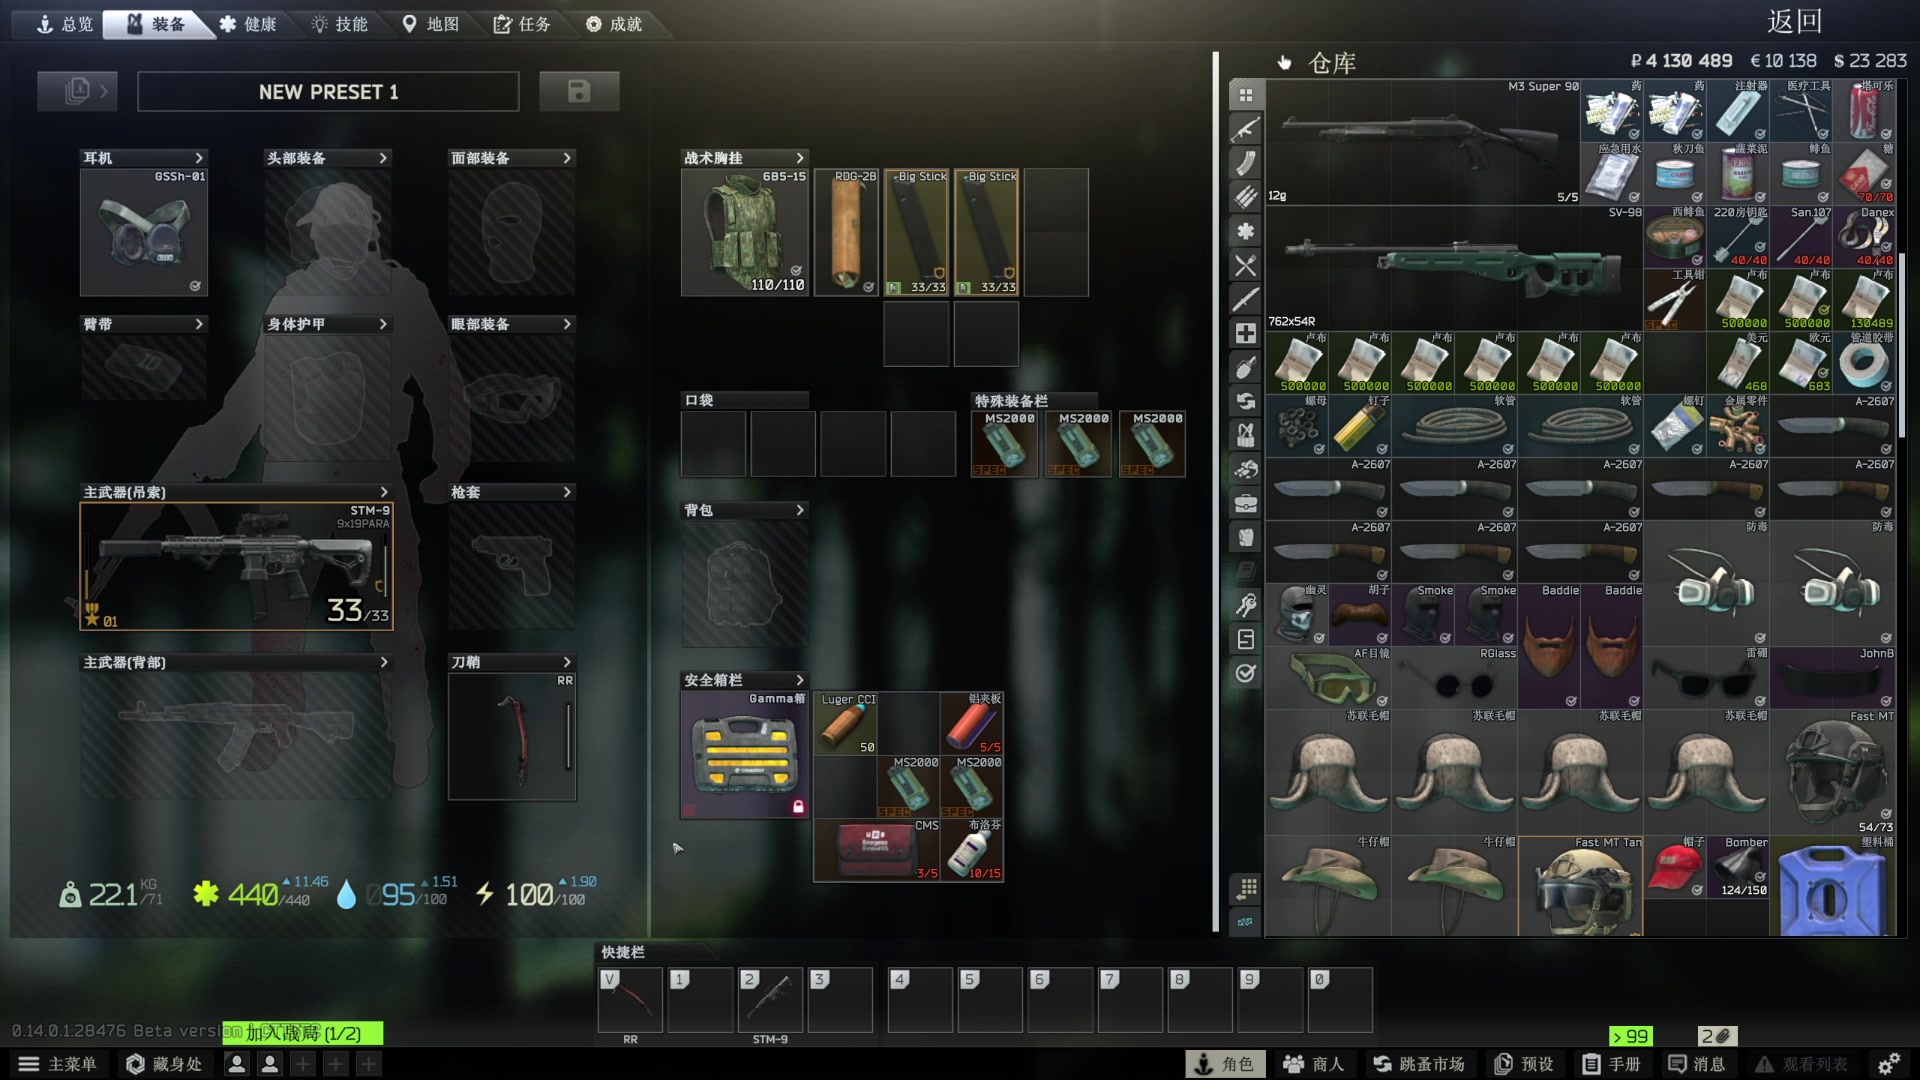This screenshot has width=1920, height=1080.
Task: Open the 手册 handbook
Action: coord(1612,1064)
